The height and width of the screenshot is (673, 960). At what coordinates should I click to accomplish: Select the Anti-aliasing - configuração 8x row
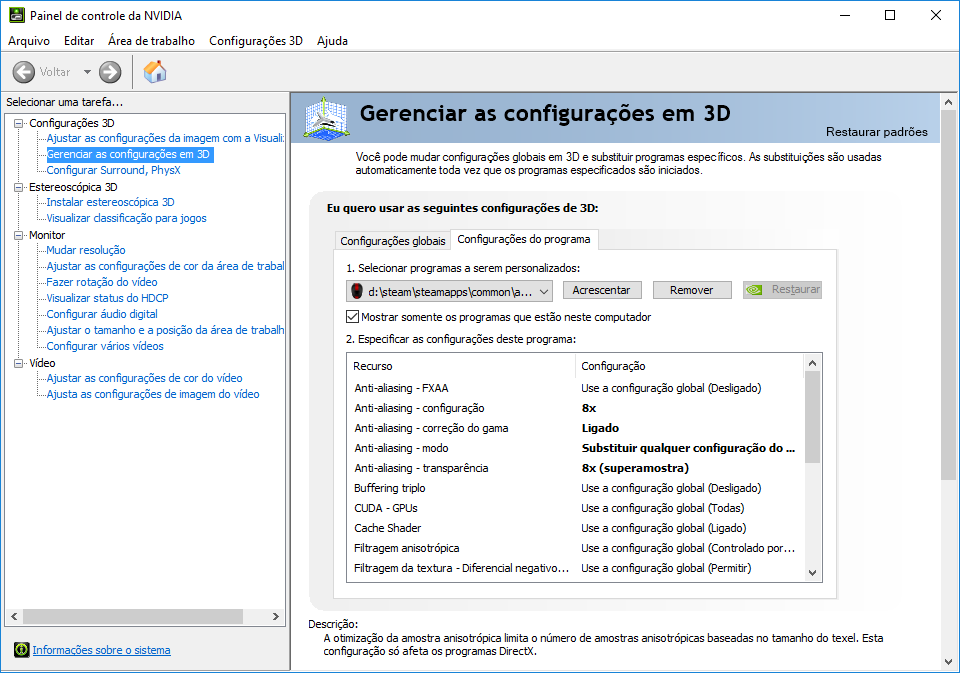(x=576, y=408)
